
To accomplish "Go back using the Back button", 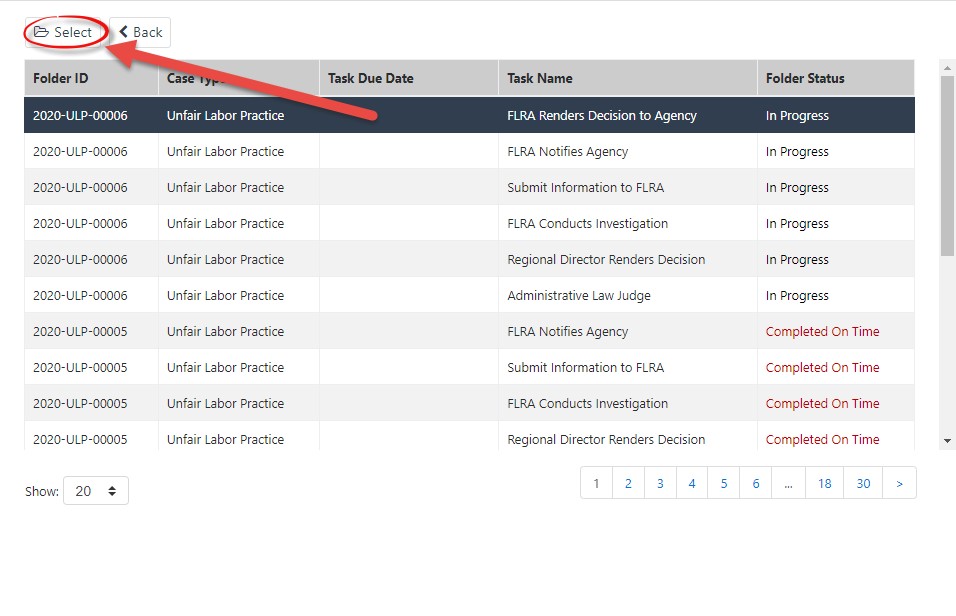I will 140,32.
